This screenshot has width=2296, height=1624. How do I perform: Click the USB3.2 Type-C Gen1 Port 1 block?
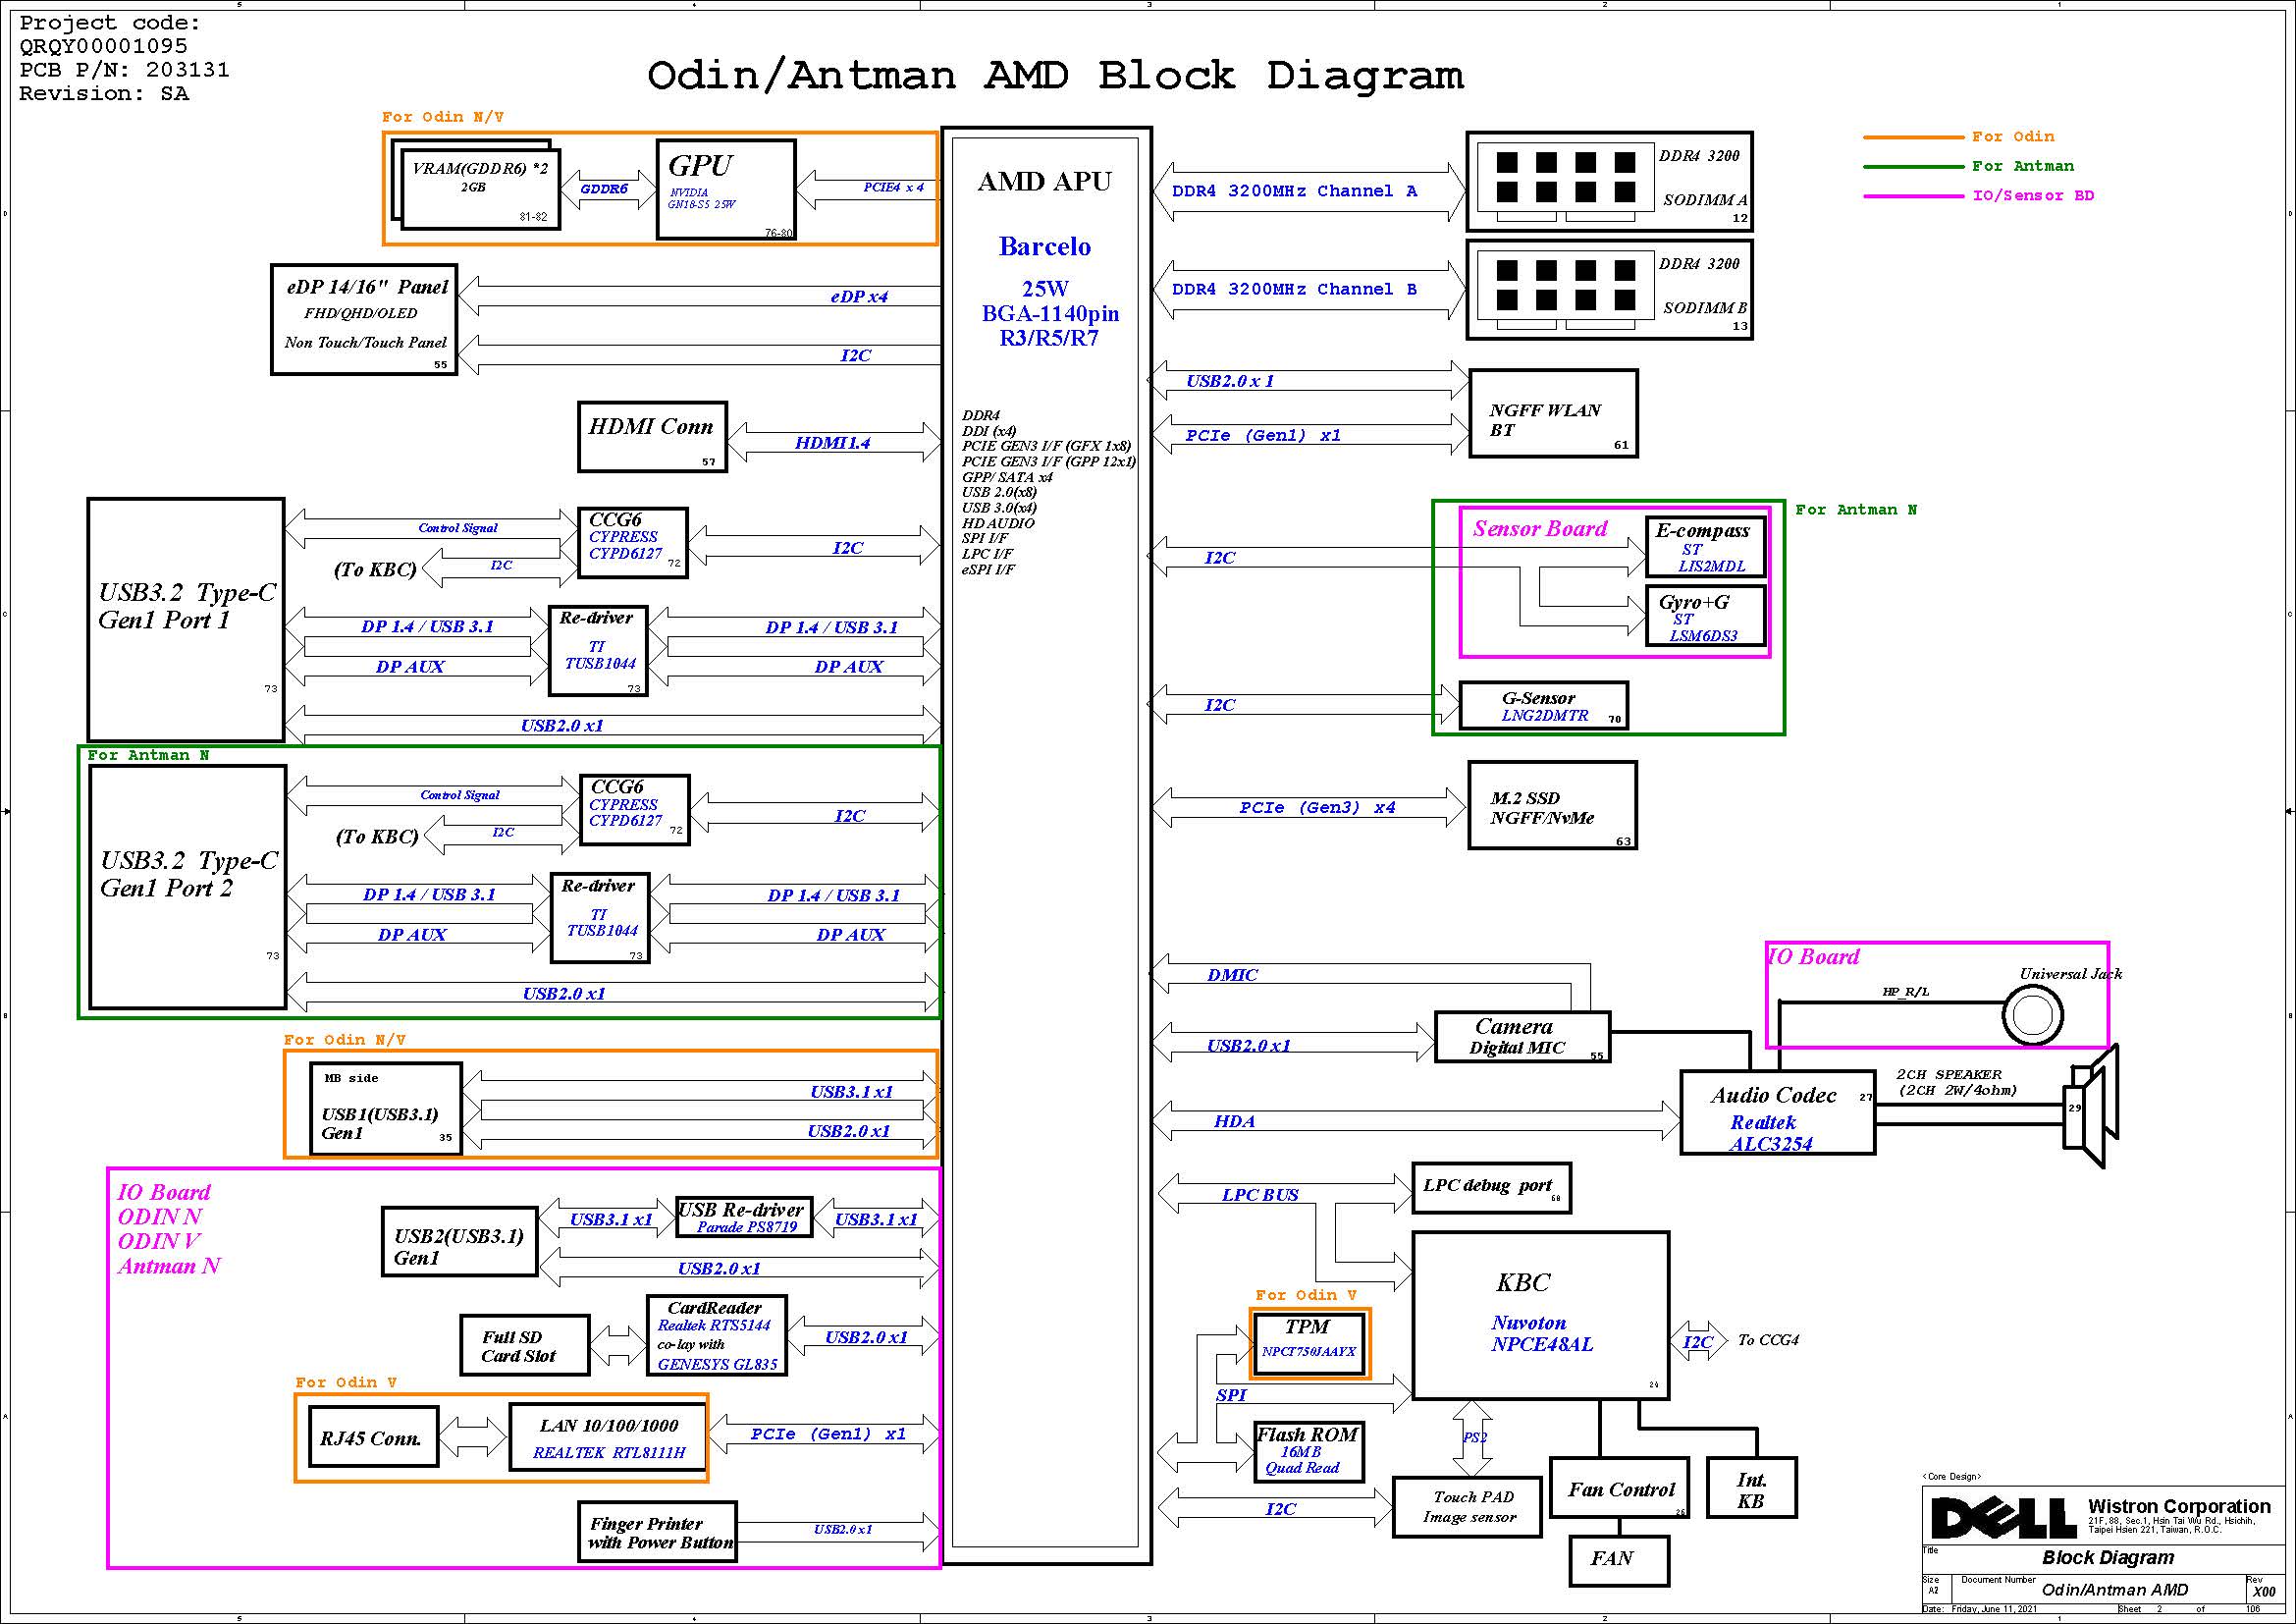[186, 620]
